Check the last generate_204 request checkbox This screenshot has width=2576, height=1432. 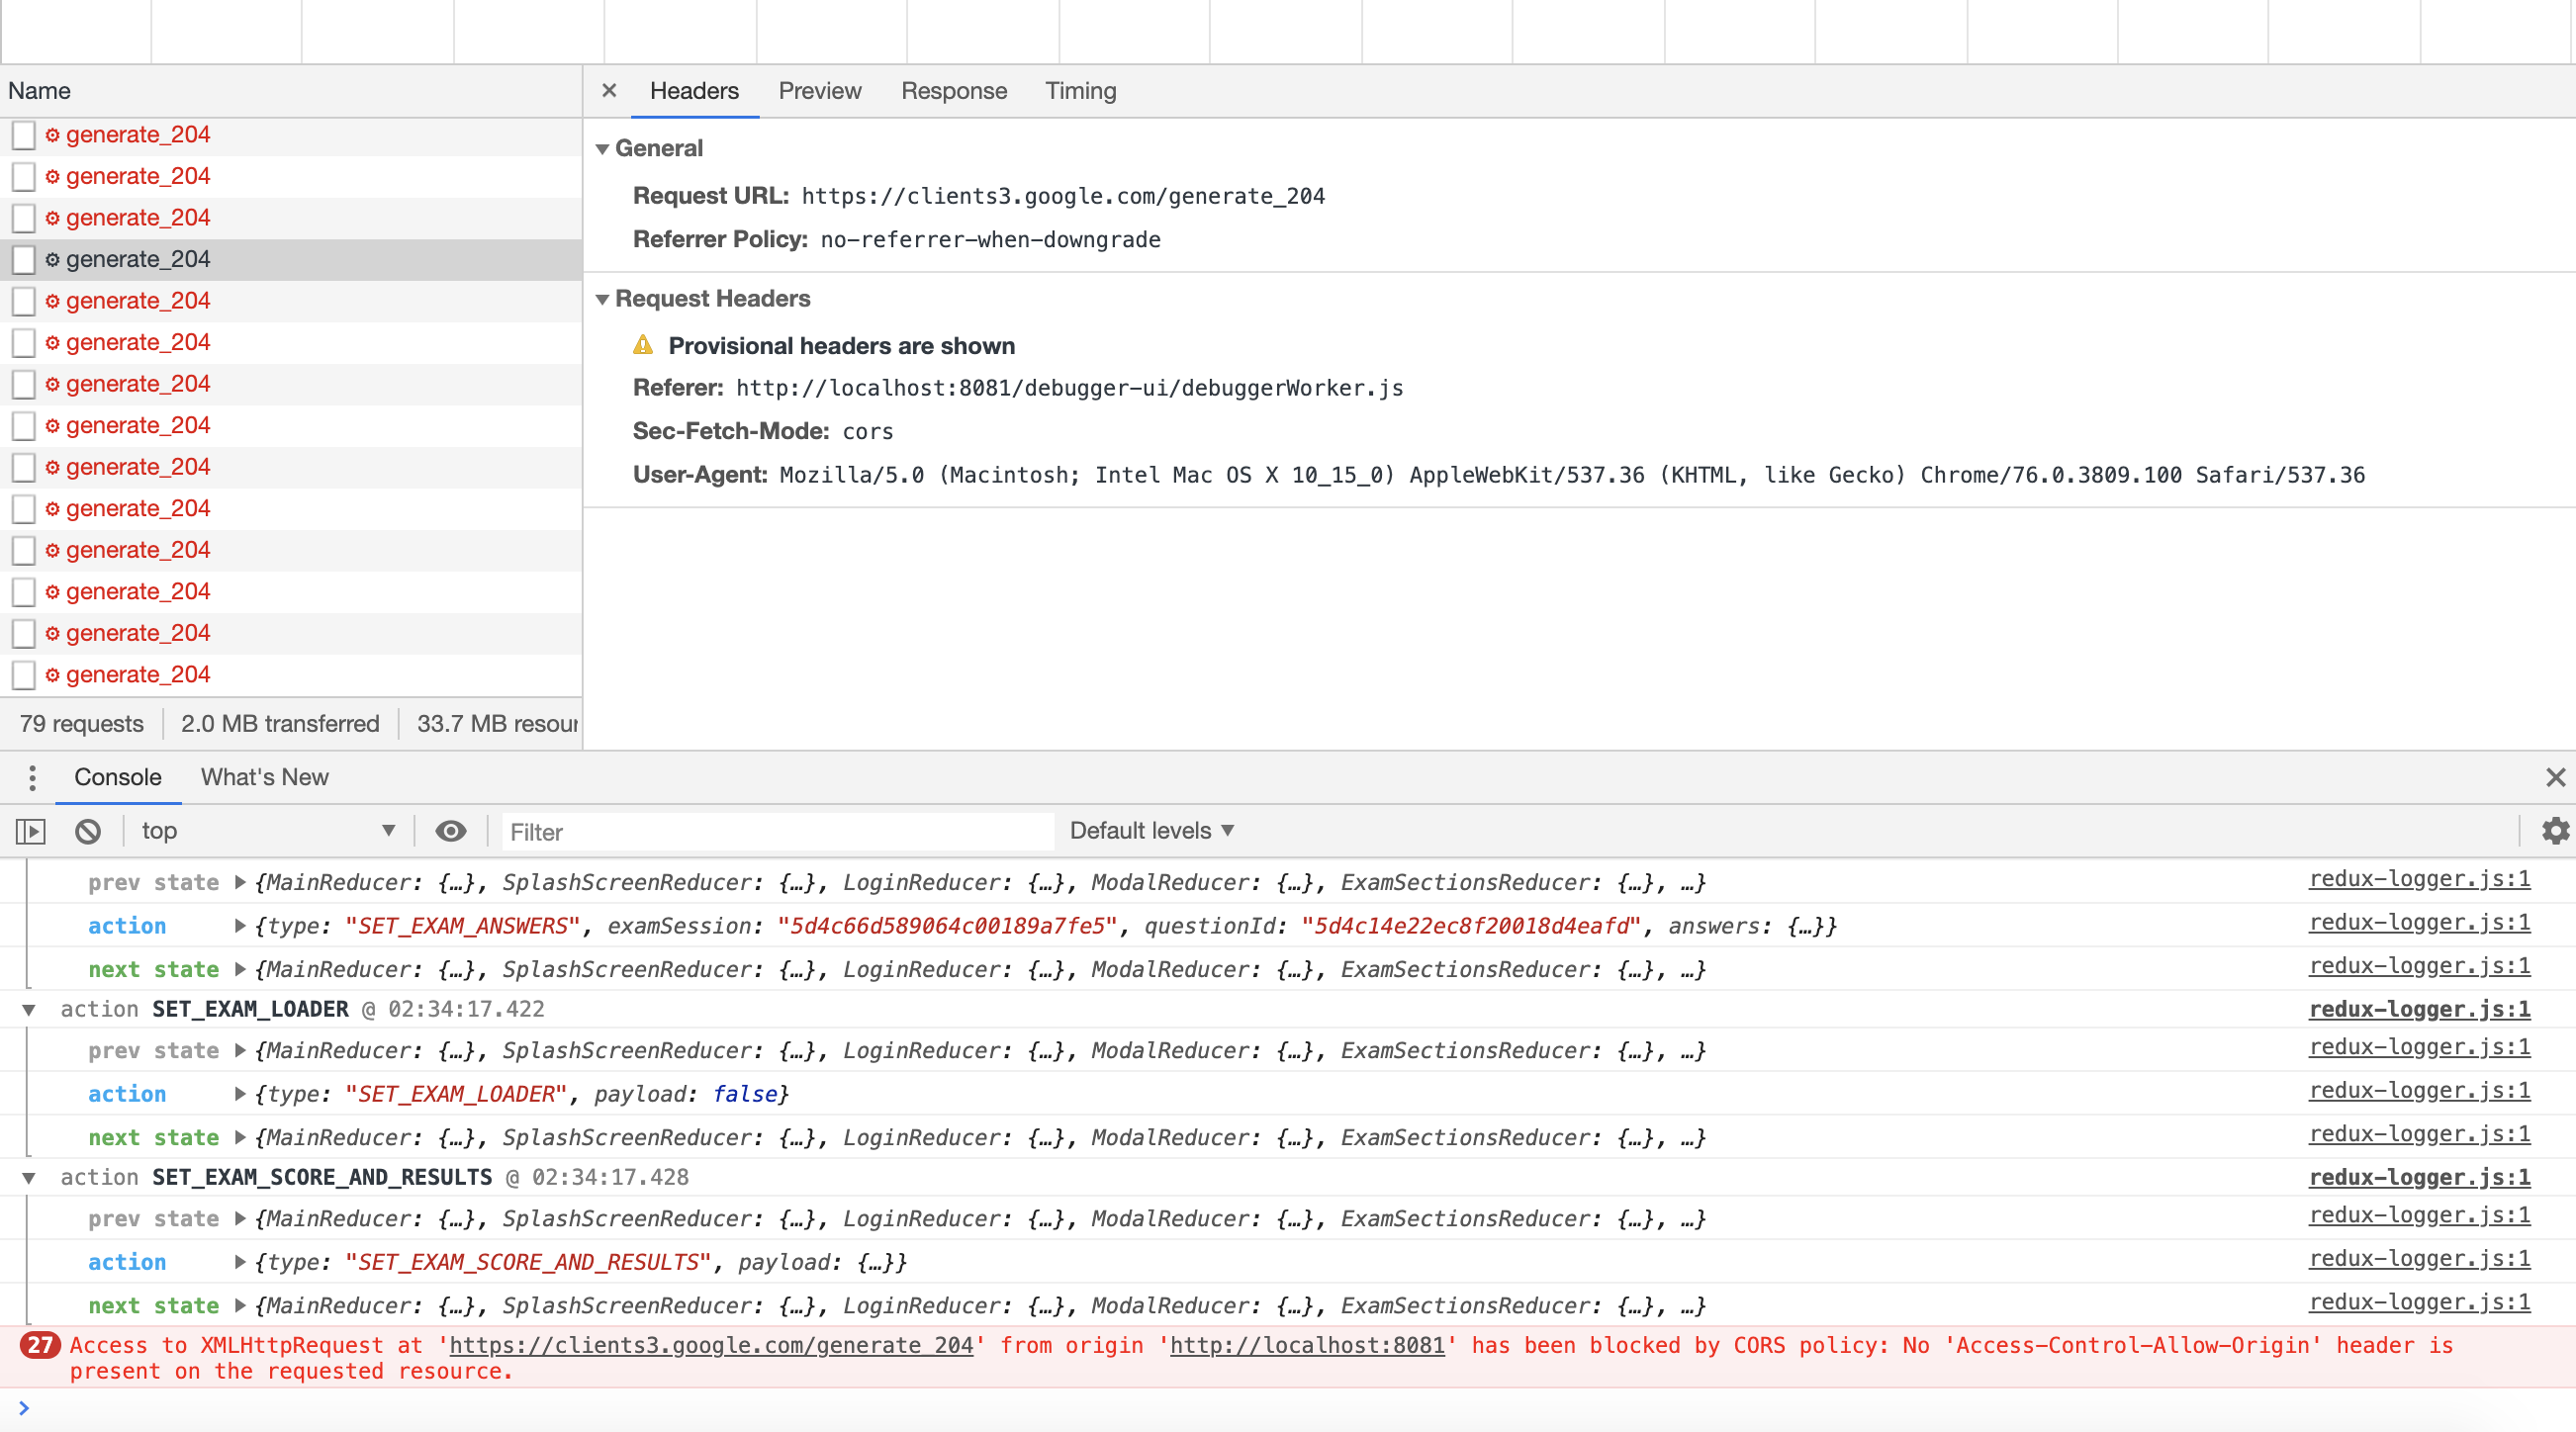pyautogui.click(x=24, y=675)
